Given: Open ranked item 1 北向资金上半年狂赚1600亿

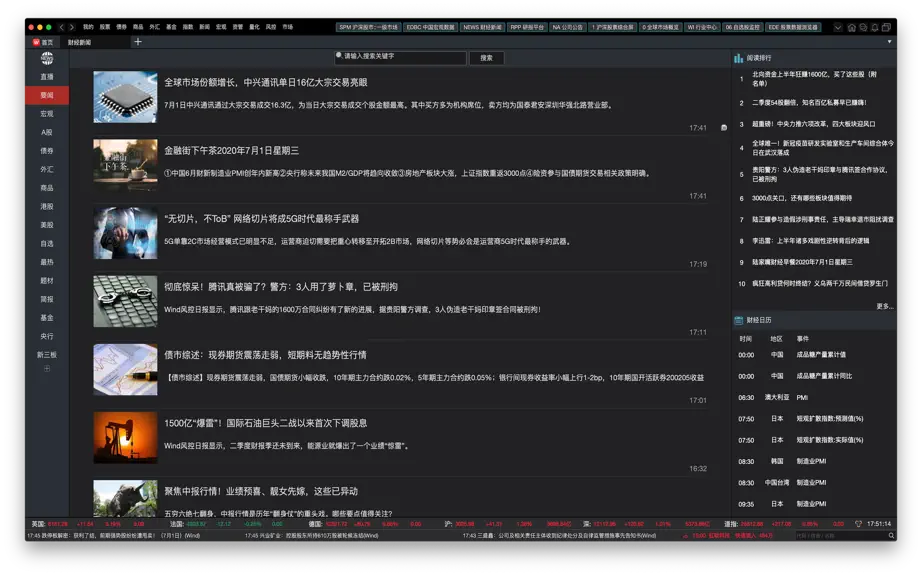Looking at the screenshot, I should 814,79.
